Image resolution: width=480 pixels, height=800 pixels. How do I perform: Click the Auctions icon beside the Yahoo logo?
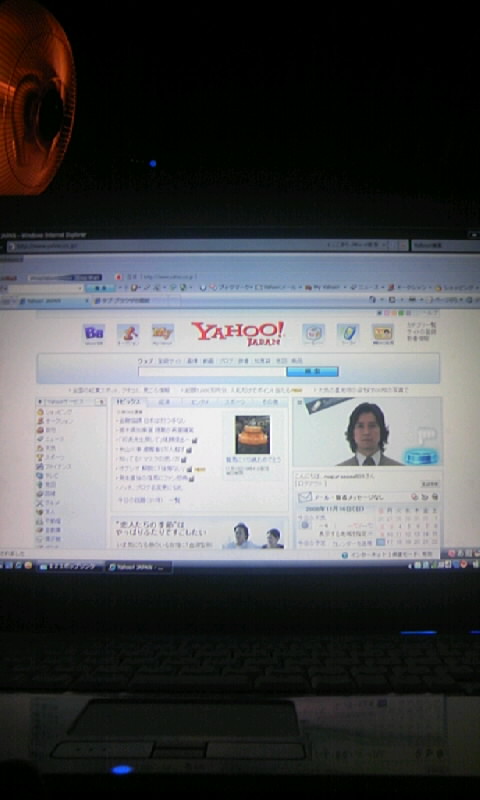128,334
